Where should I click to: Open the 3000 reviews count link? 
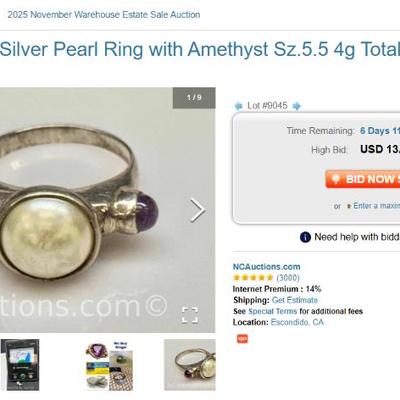coord(288,278)
